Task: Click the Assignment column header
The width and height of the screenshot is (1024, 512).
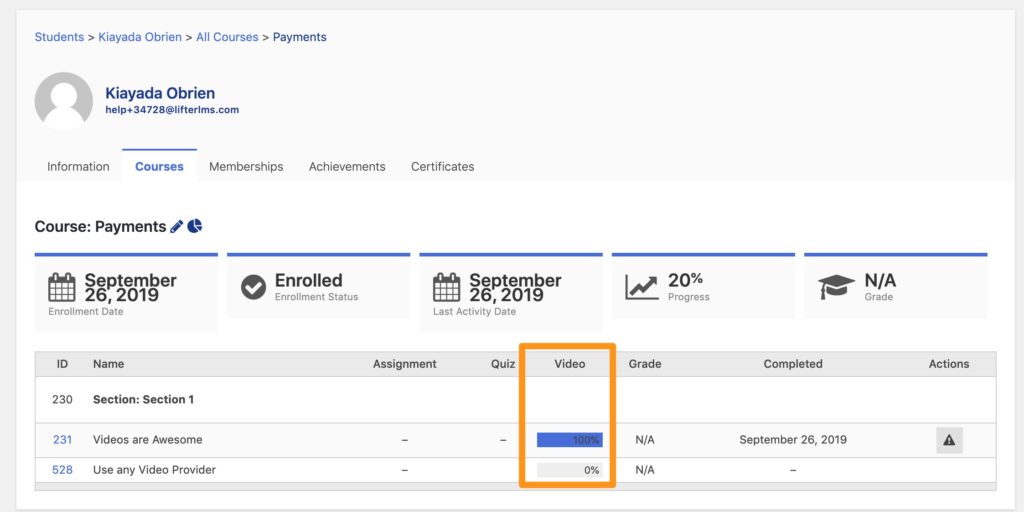Action: click(x=404, y=364)
